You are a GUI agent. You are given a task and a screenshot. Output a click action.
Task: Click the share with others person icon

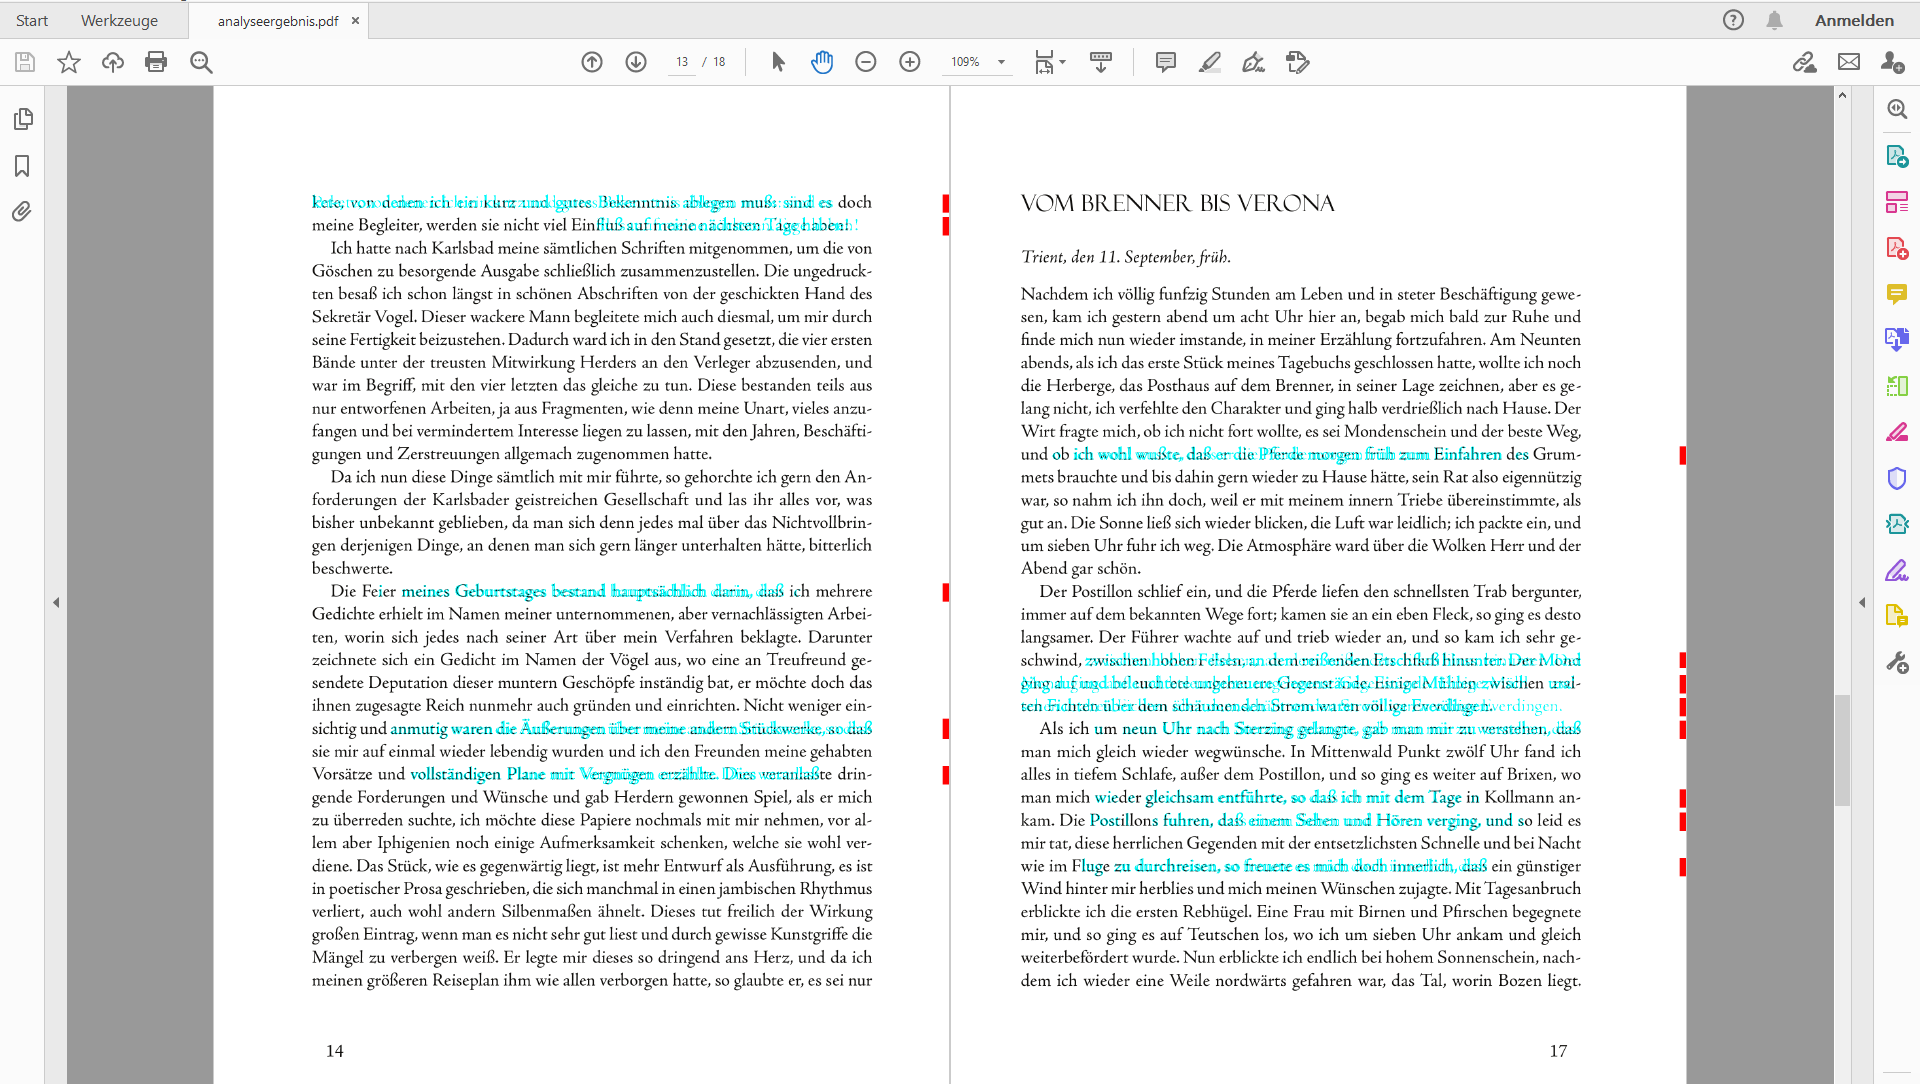point(1892,62)
